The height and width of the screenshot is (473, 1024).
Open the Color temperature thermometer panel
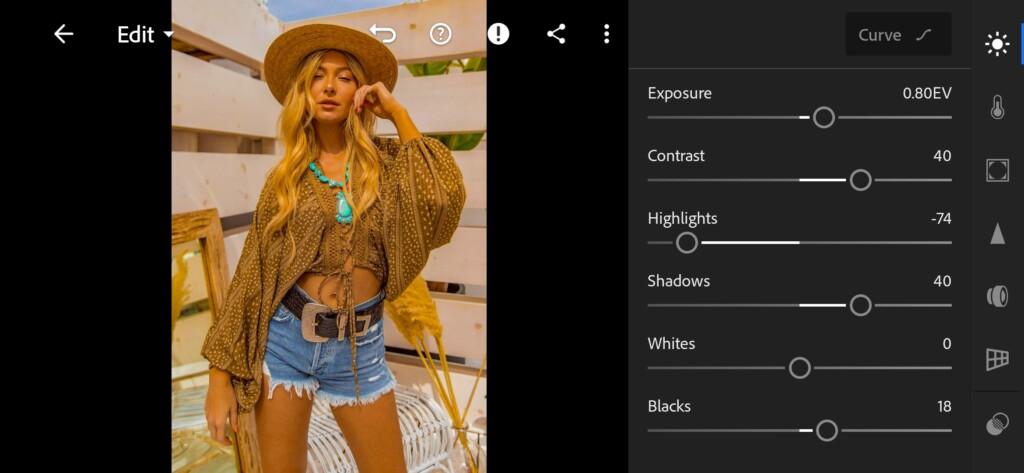[x=997, y=107]
